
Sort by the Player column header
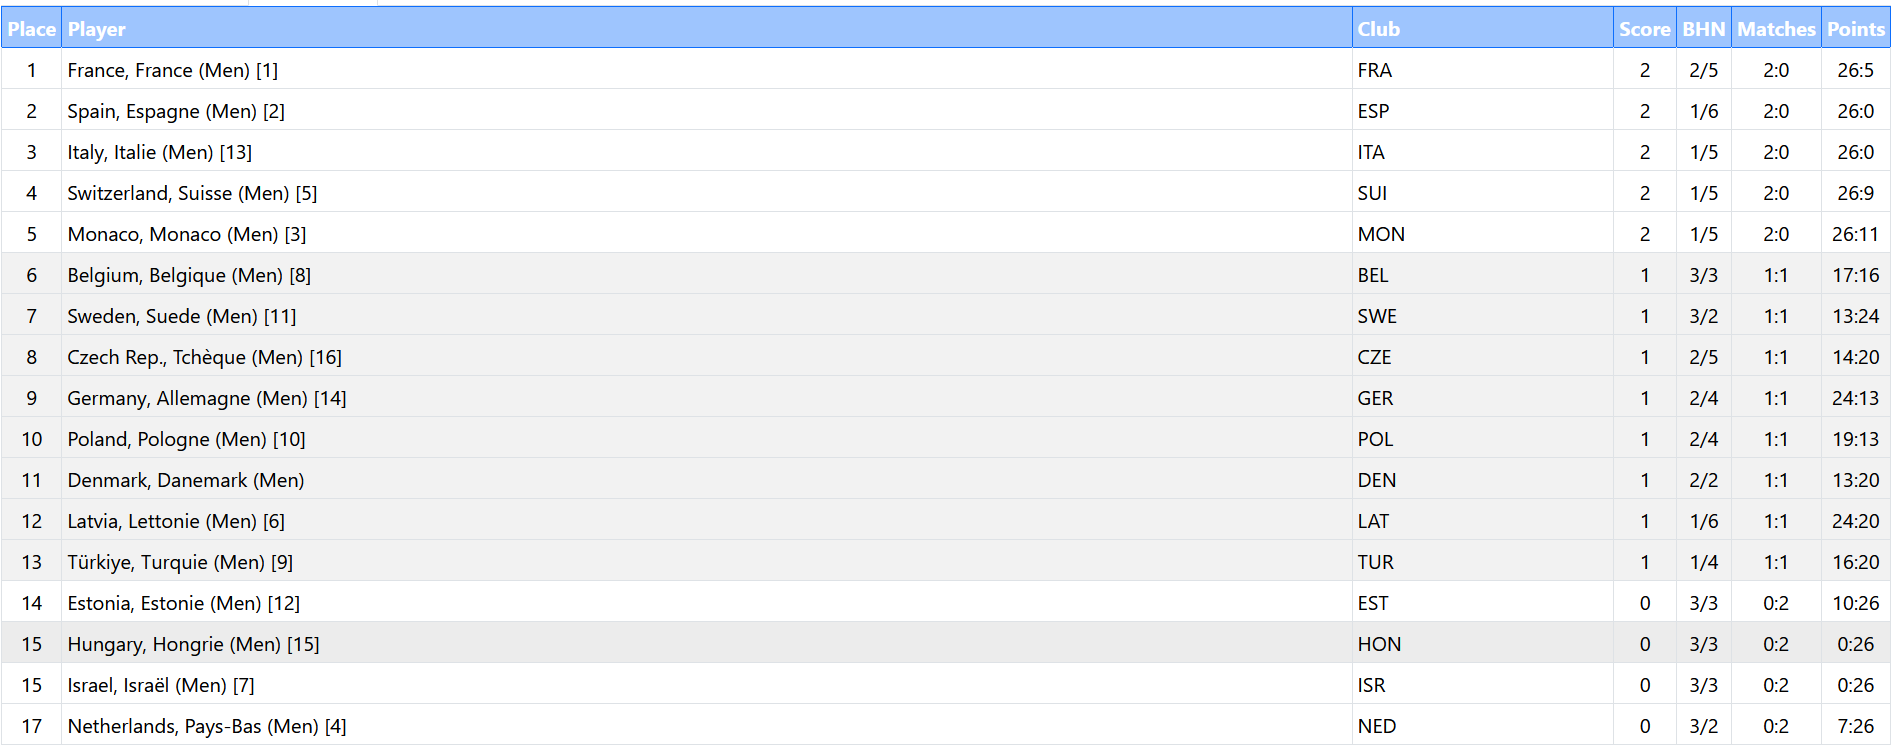97,29
